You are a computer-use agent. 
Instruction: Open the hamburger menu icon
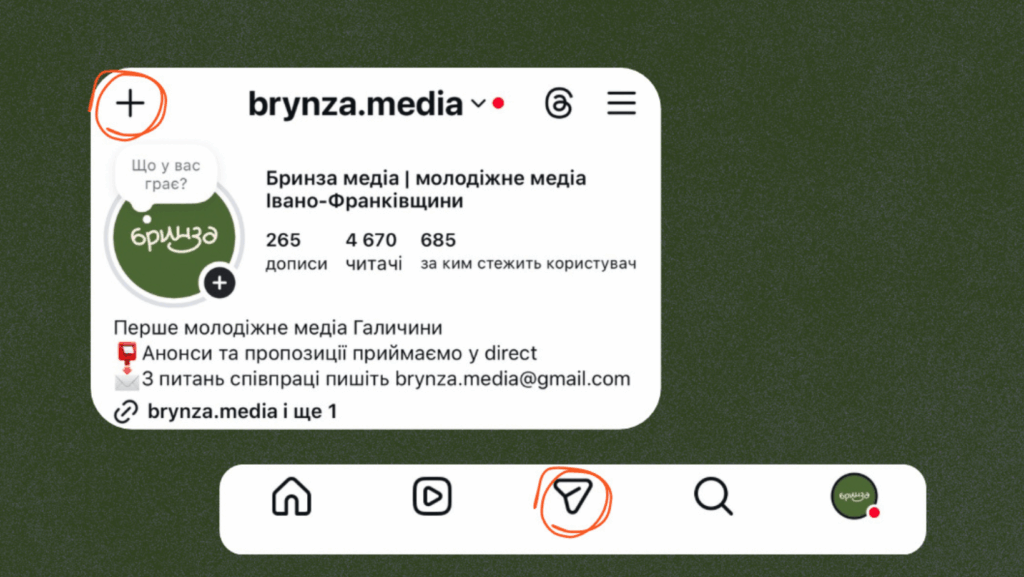[621, 103]
